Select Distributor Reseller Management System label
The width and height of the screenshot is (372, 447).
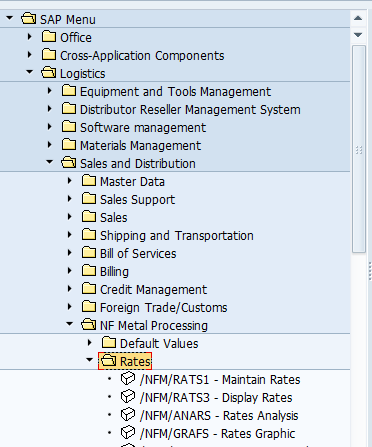190,110
